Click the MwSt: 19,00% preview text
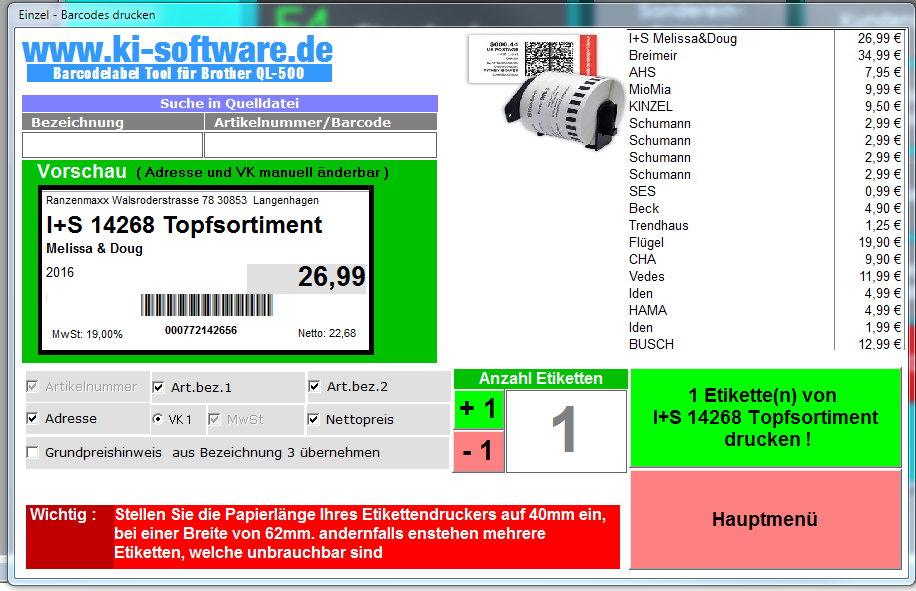This screenshot has width=916, height=591. click(88, 335)
